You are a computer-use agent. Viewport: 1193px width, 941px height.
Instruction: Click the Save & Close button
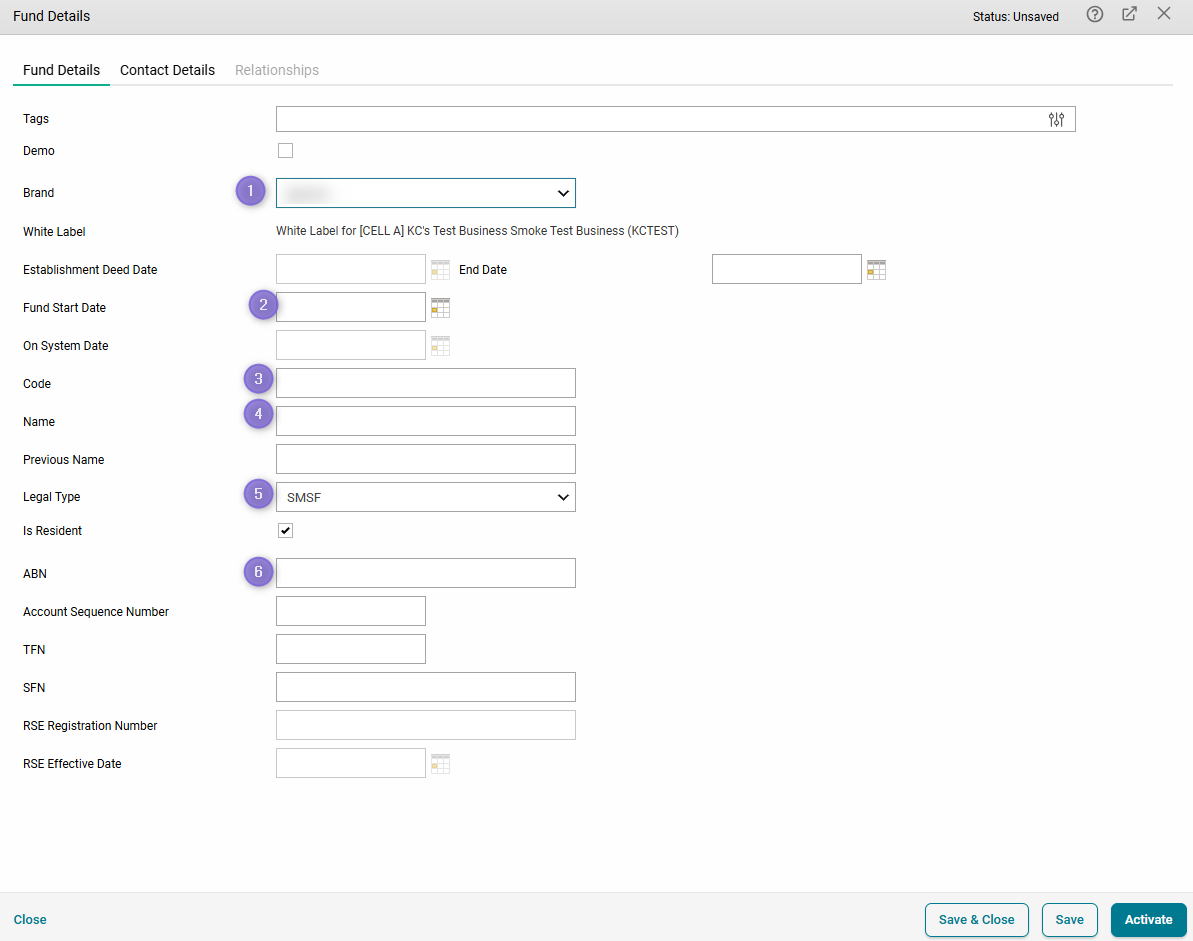pyautogui.click(x=976, y=920)
